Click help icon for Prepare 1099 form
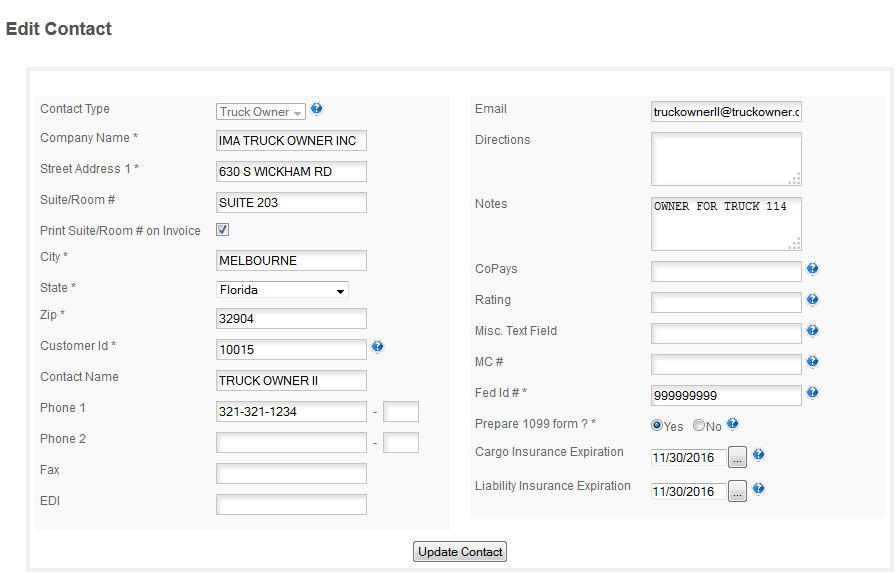This screenshot has height=575, width=896. coord(732,424)
